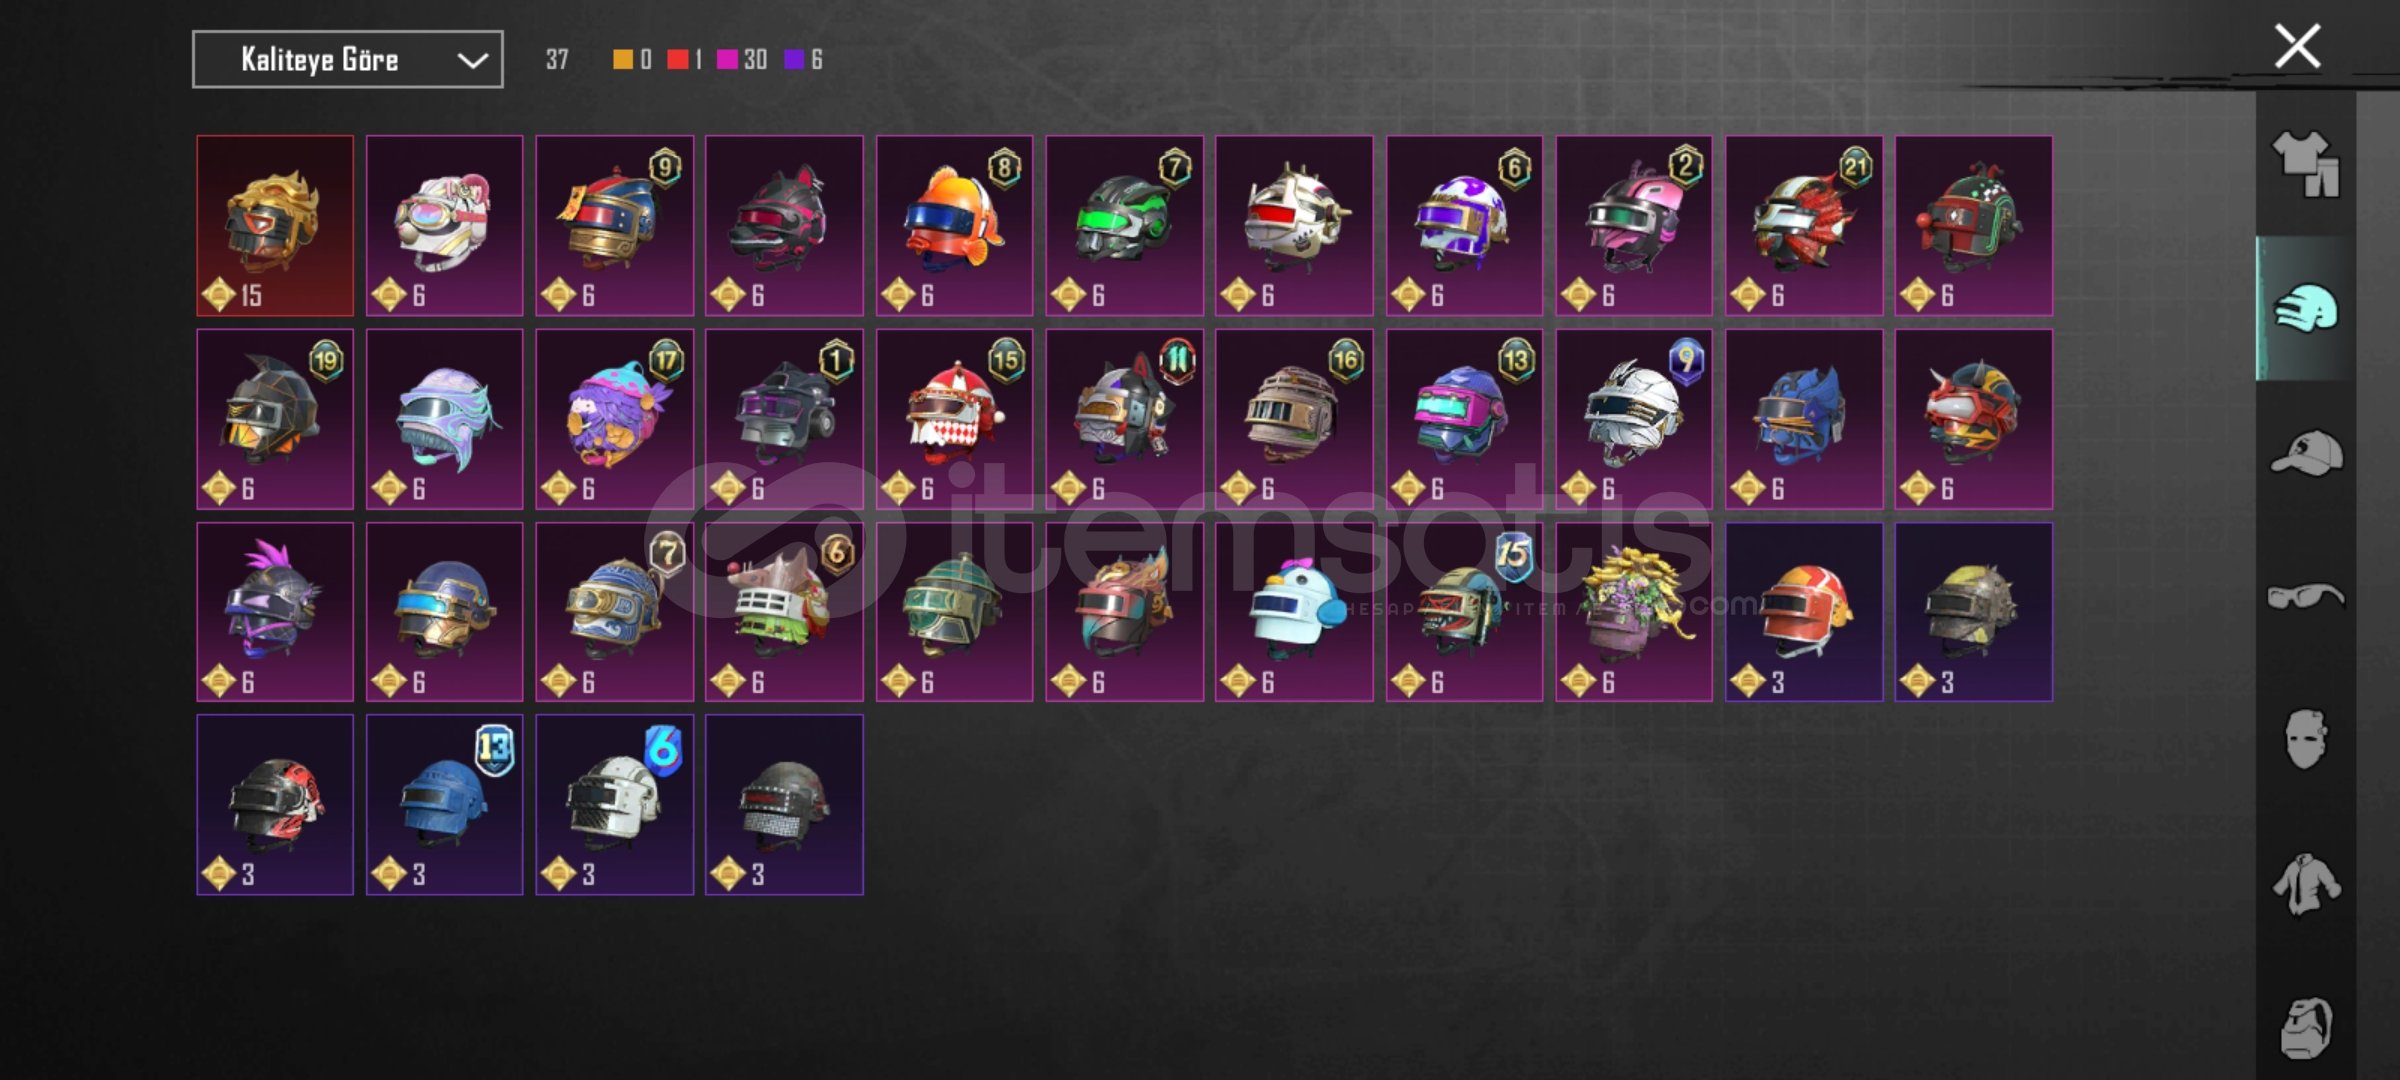Open the sunglasses category icon
2400x1080 pixels.
[2306, 597]
